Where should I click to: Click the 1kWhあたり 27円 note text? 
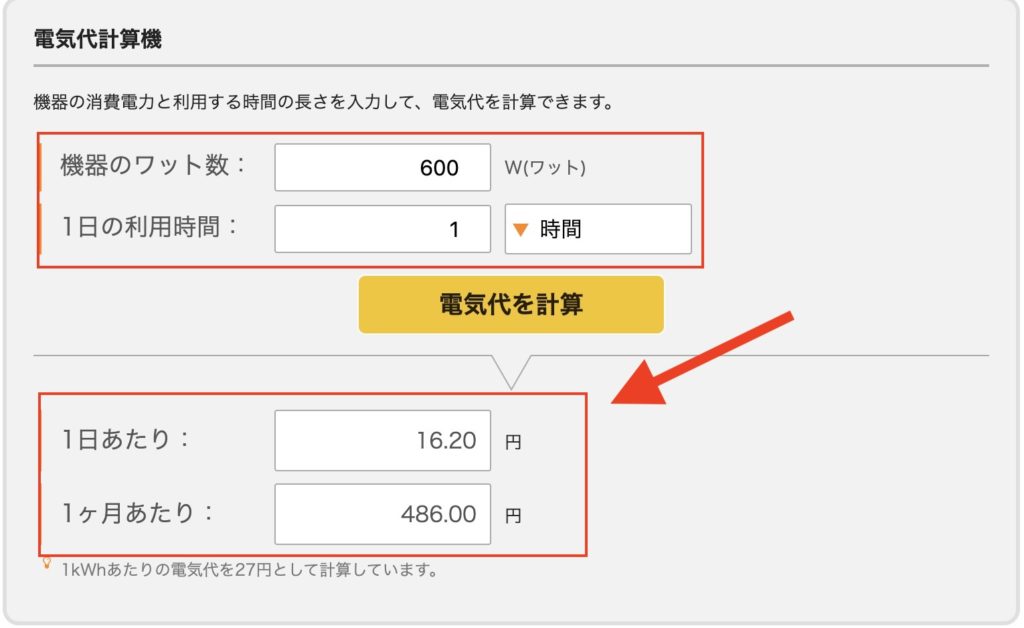pyautogui.click(x=249, y=571)
